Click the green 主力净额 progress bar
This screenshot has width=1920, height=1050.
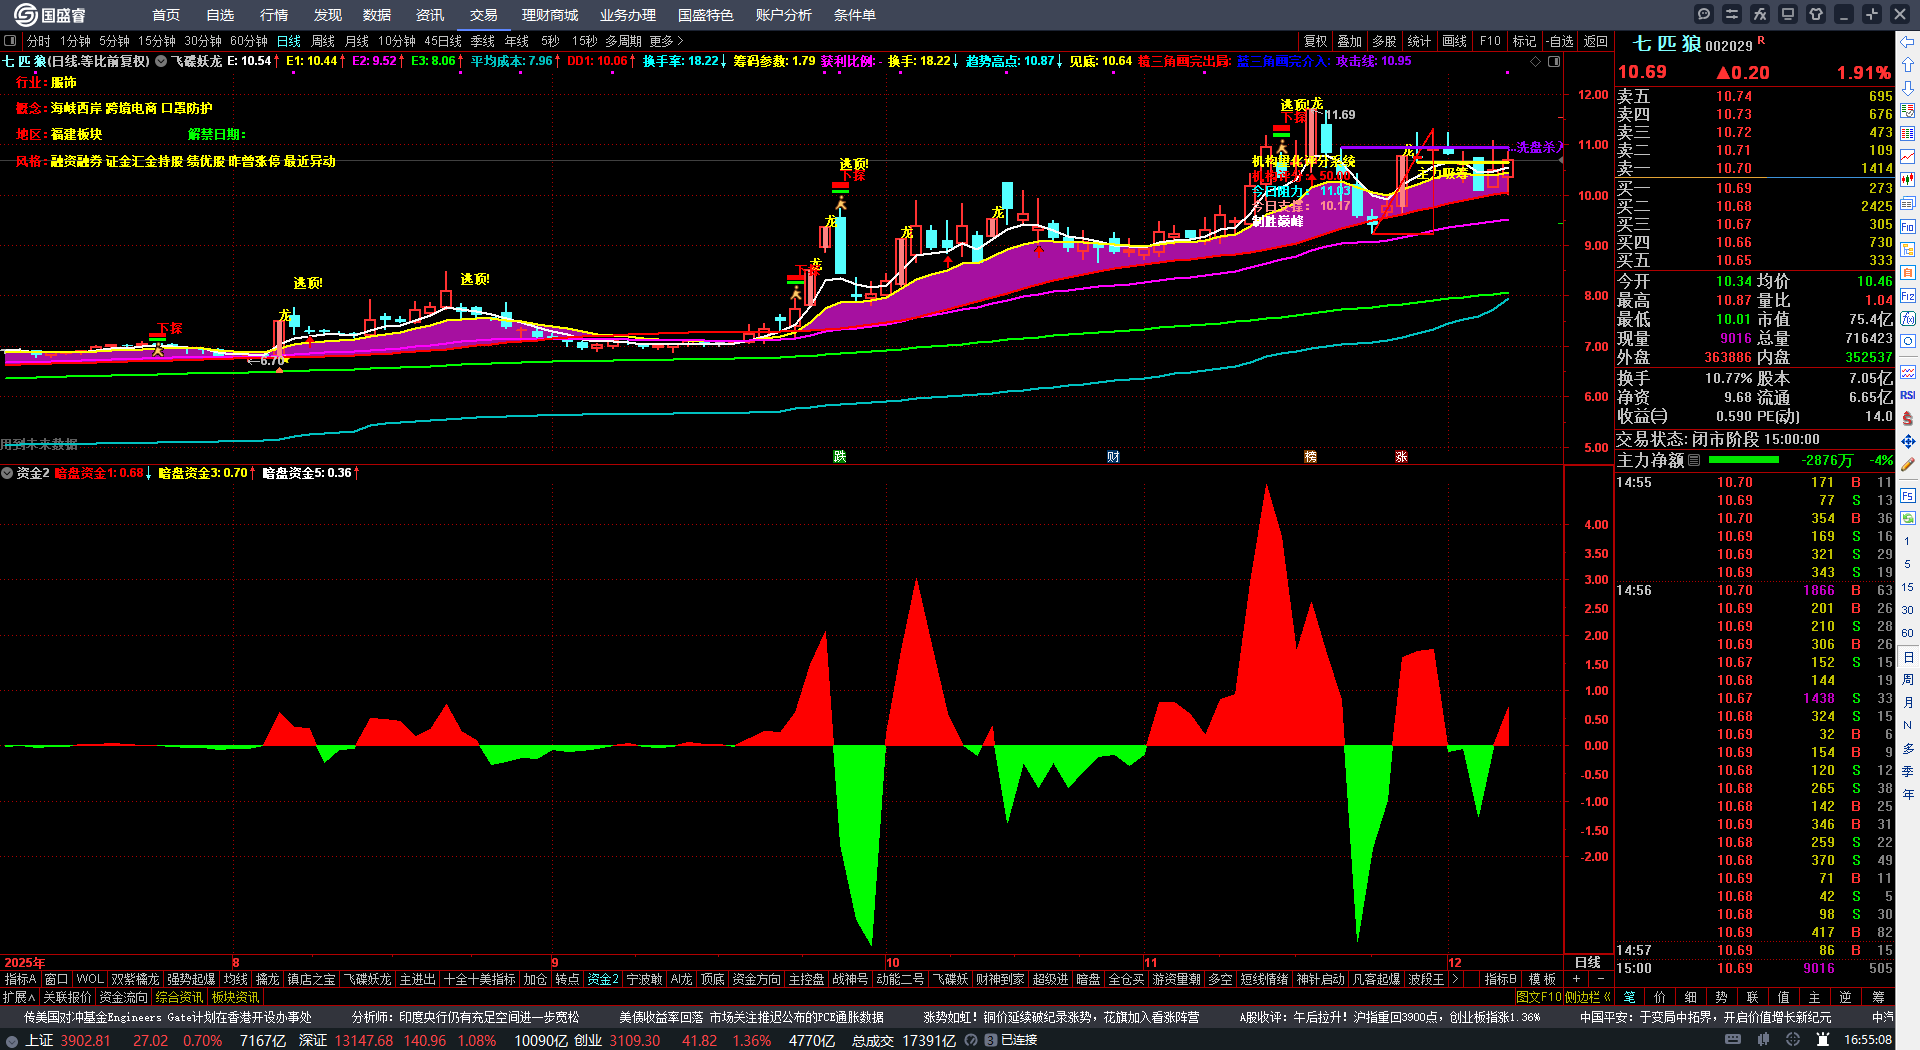click(x=1744, y=460)
